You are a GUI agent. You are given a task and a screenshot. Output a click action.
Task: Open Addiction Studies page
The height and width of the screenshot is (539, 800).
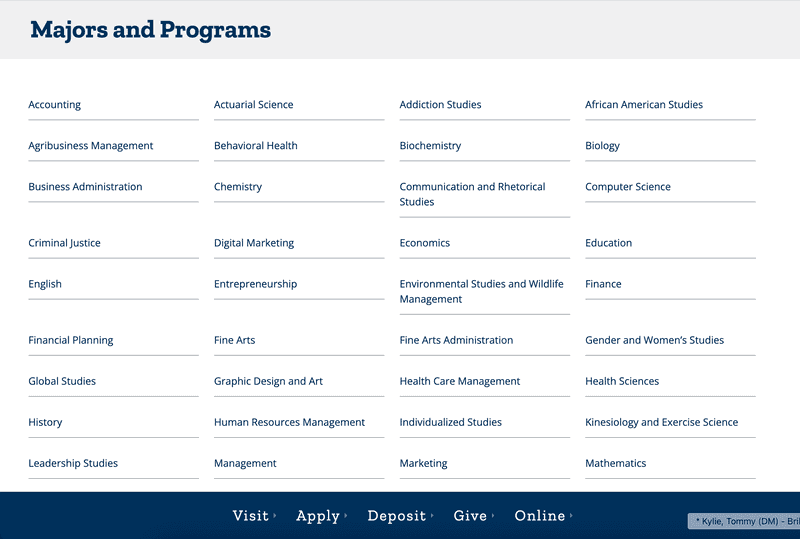tap(440, 105)
